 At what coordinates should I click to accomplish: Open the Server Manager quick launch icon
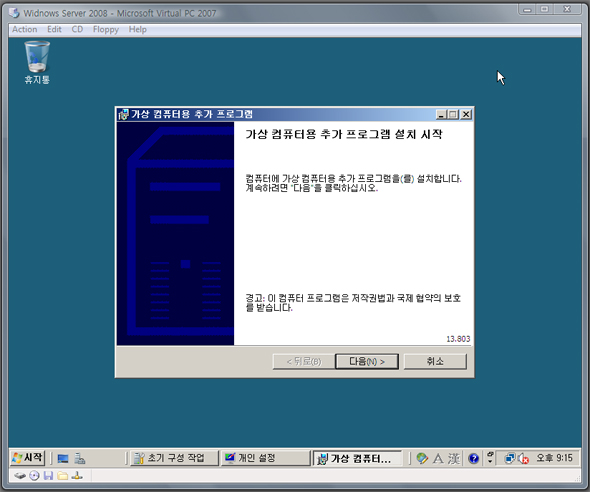click(x=79, y=459)
